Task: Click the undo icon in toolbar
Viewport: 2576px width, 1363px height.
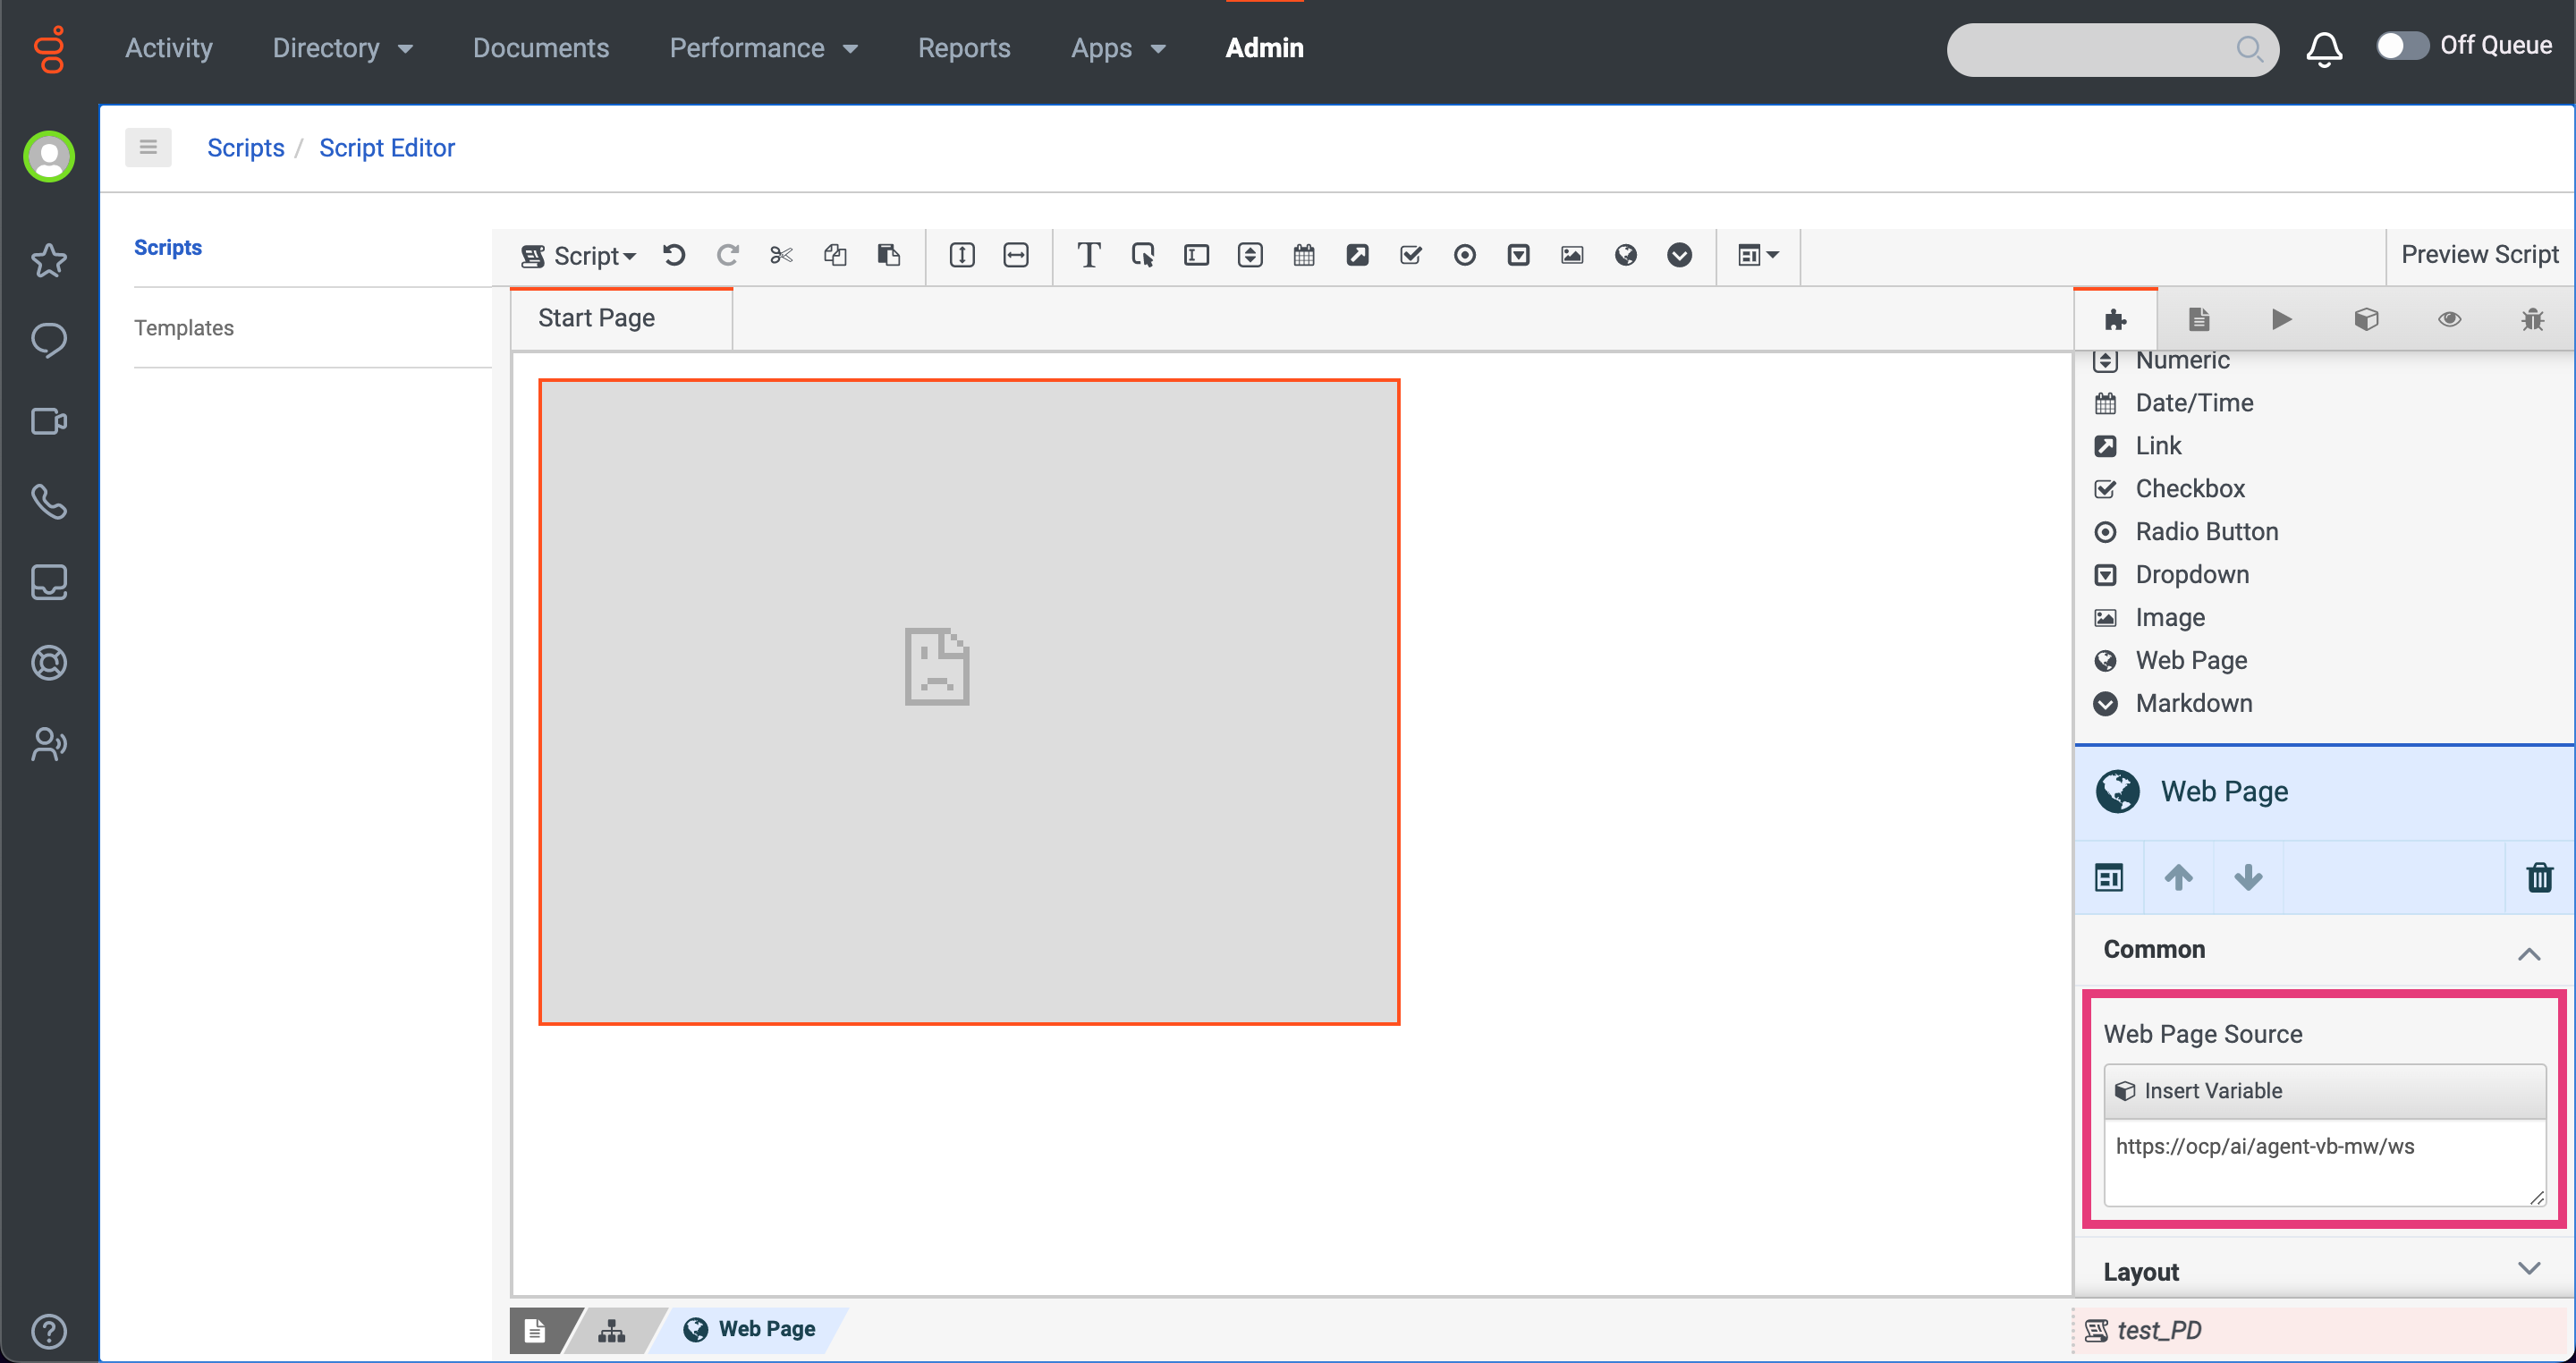Action: (674, 255)
